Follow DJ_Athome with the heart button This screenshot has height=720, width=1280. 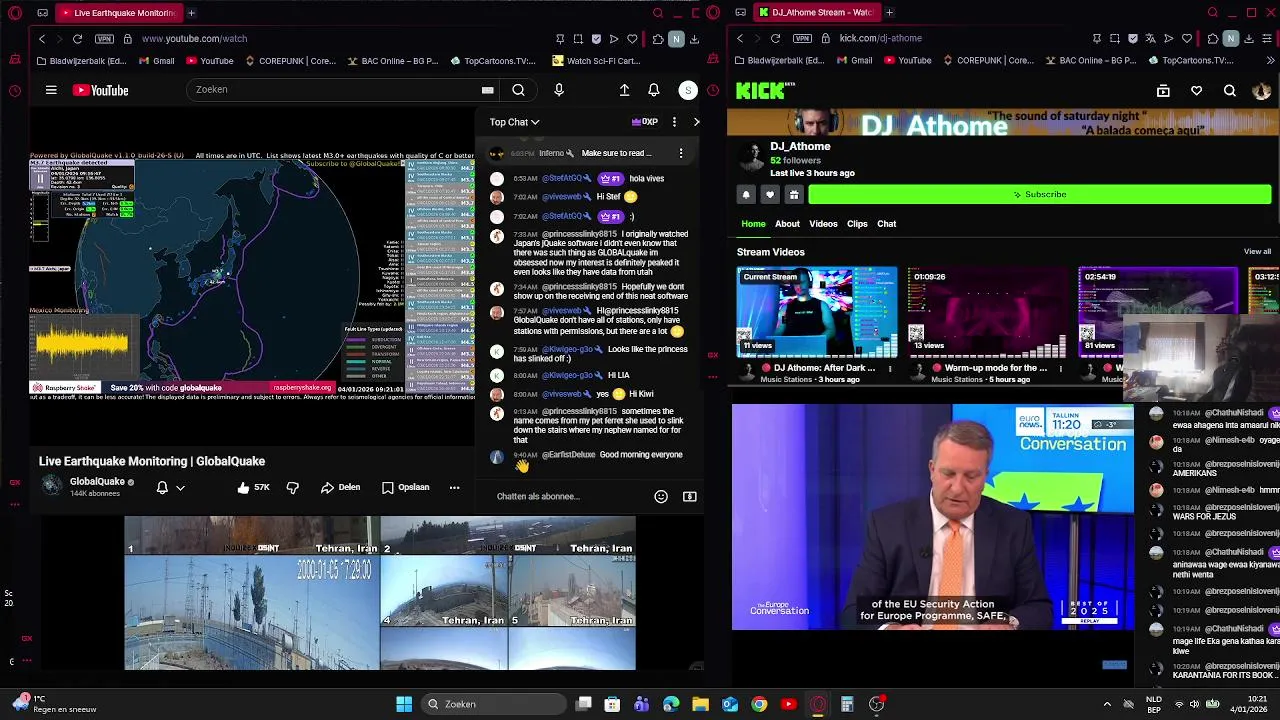pyautogui.click(x=769, y=194)
